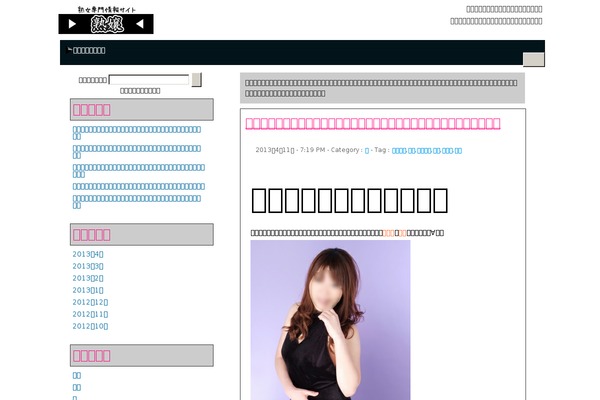
Task: Click the first orange link in article text
Action: (x=388, y=233)
